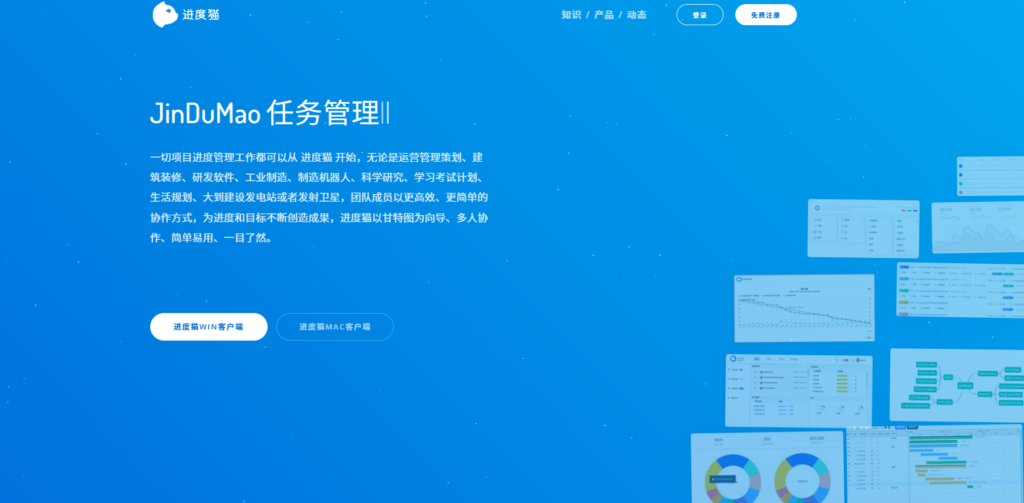The height and width of the screenshot is (503, 1024).
Task: Open the 知识 navigation menu item
Action: 571,15
